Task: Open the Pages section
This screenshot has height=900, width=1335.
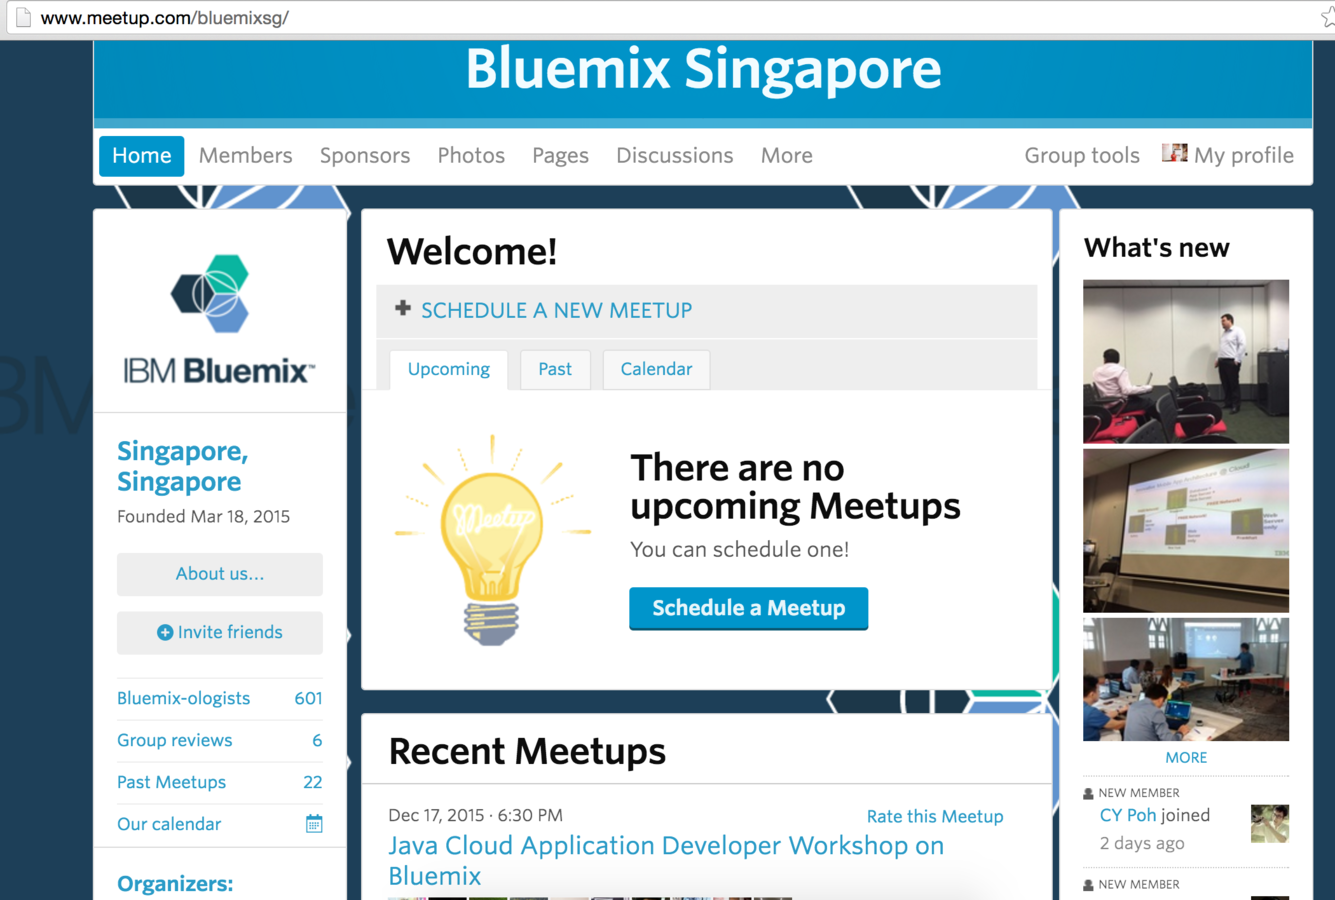Action: (x=560, y=156)
